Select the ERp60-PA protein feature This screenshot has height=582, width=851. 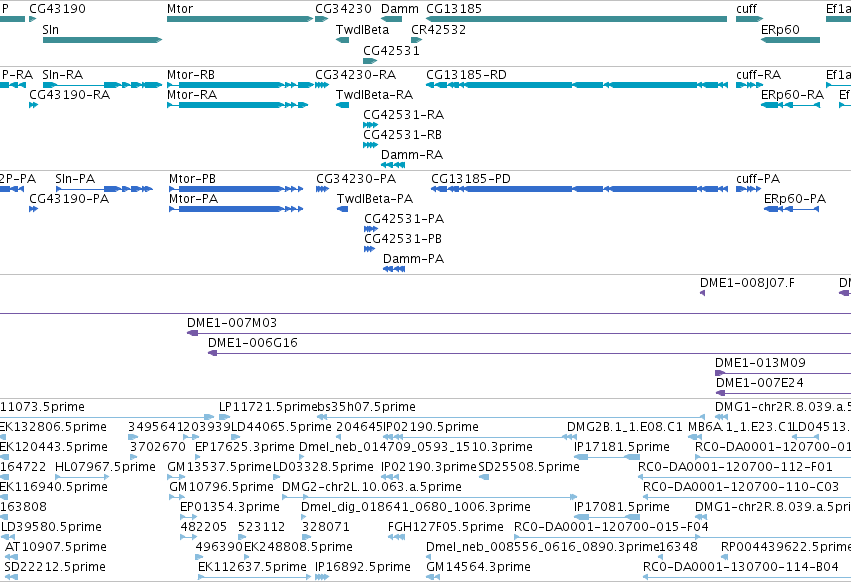pyautogui.click(x=791, y=209)
